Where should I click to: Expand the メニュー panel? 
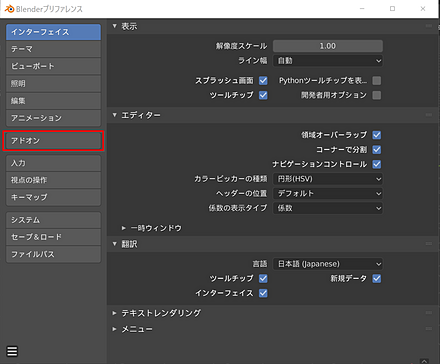coord(115,329)
